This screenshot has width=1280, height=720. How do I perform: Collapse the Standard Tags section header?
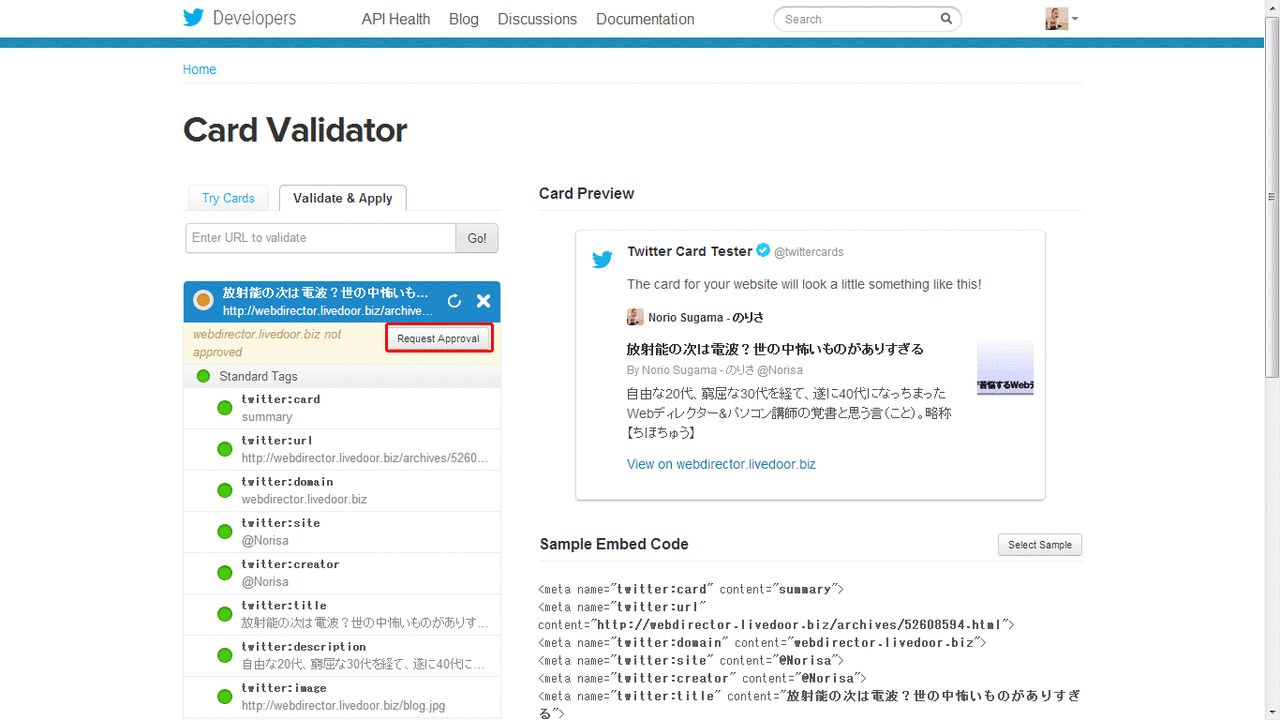pos(342,376)
